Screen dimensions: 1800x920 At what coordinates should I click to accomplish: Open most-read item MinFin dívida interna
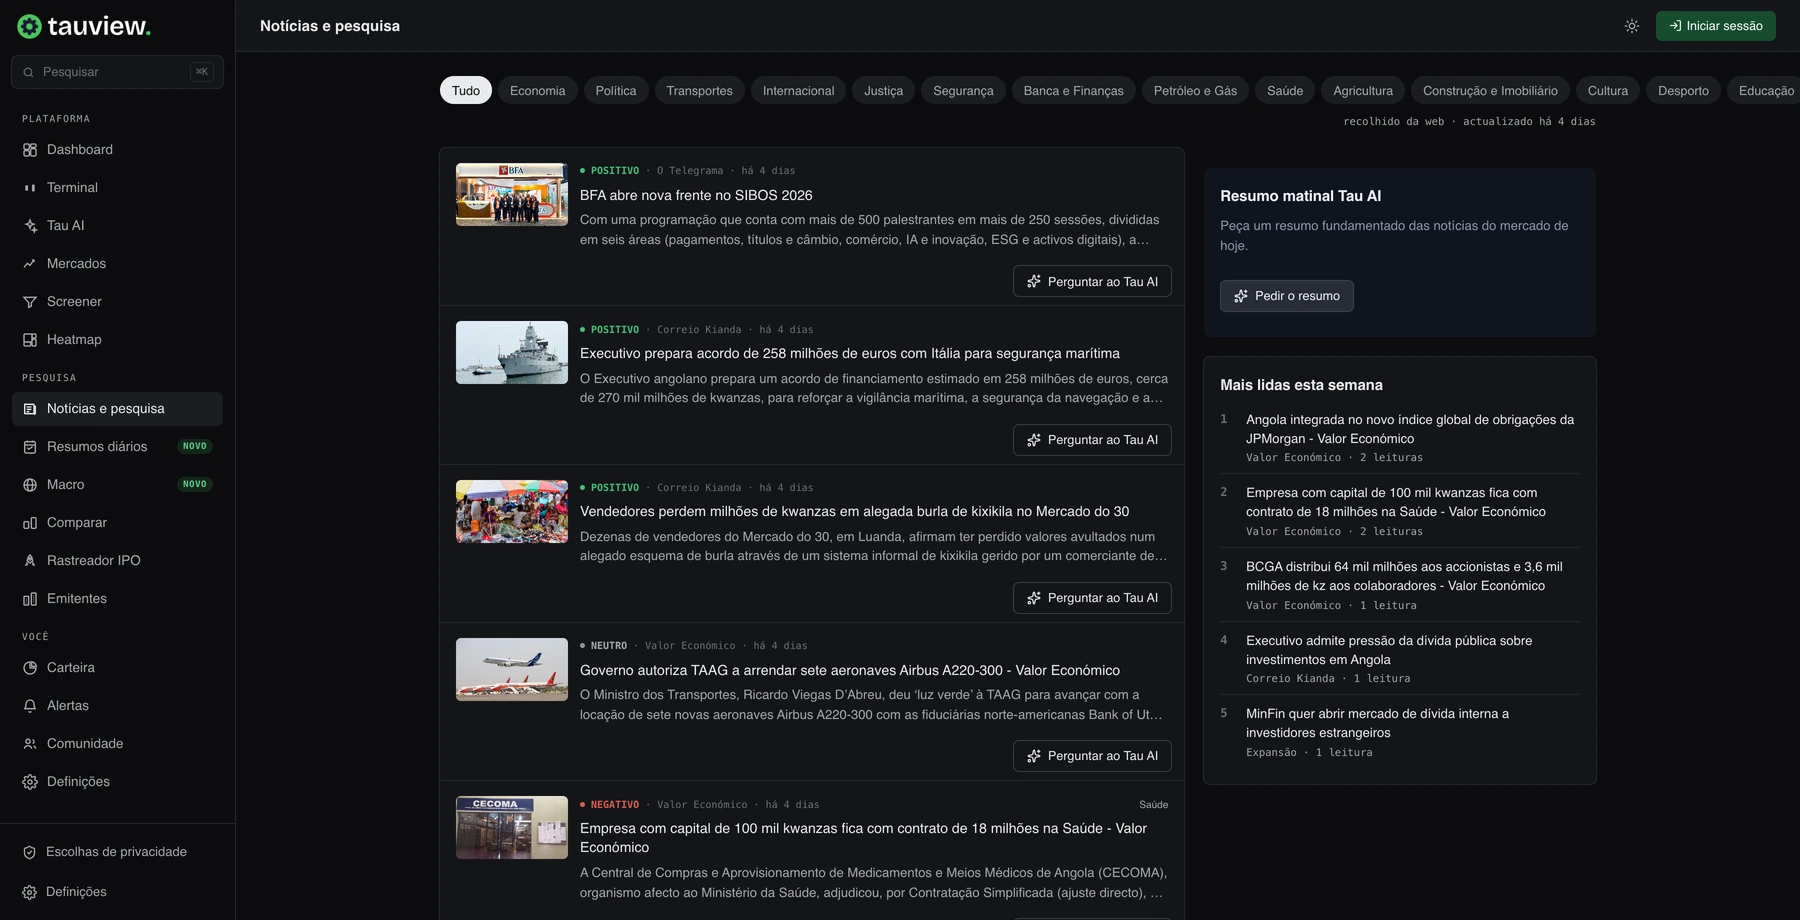click(1378, 723)
